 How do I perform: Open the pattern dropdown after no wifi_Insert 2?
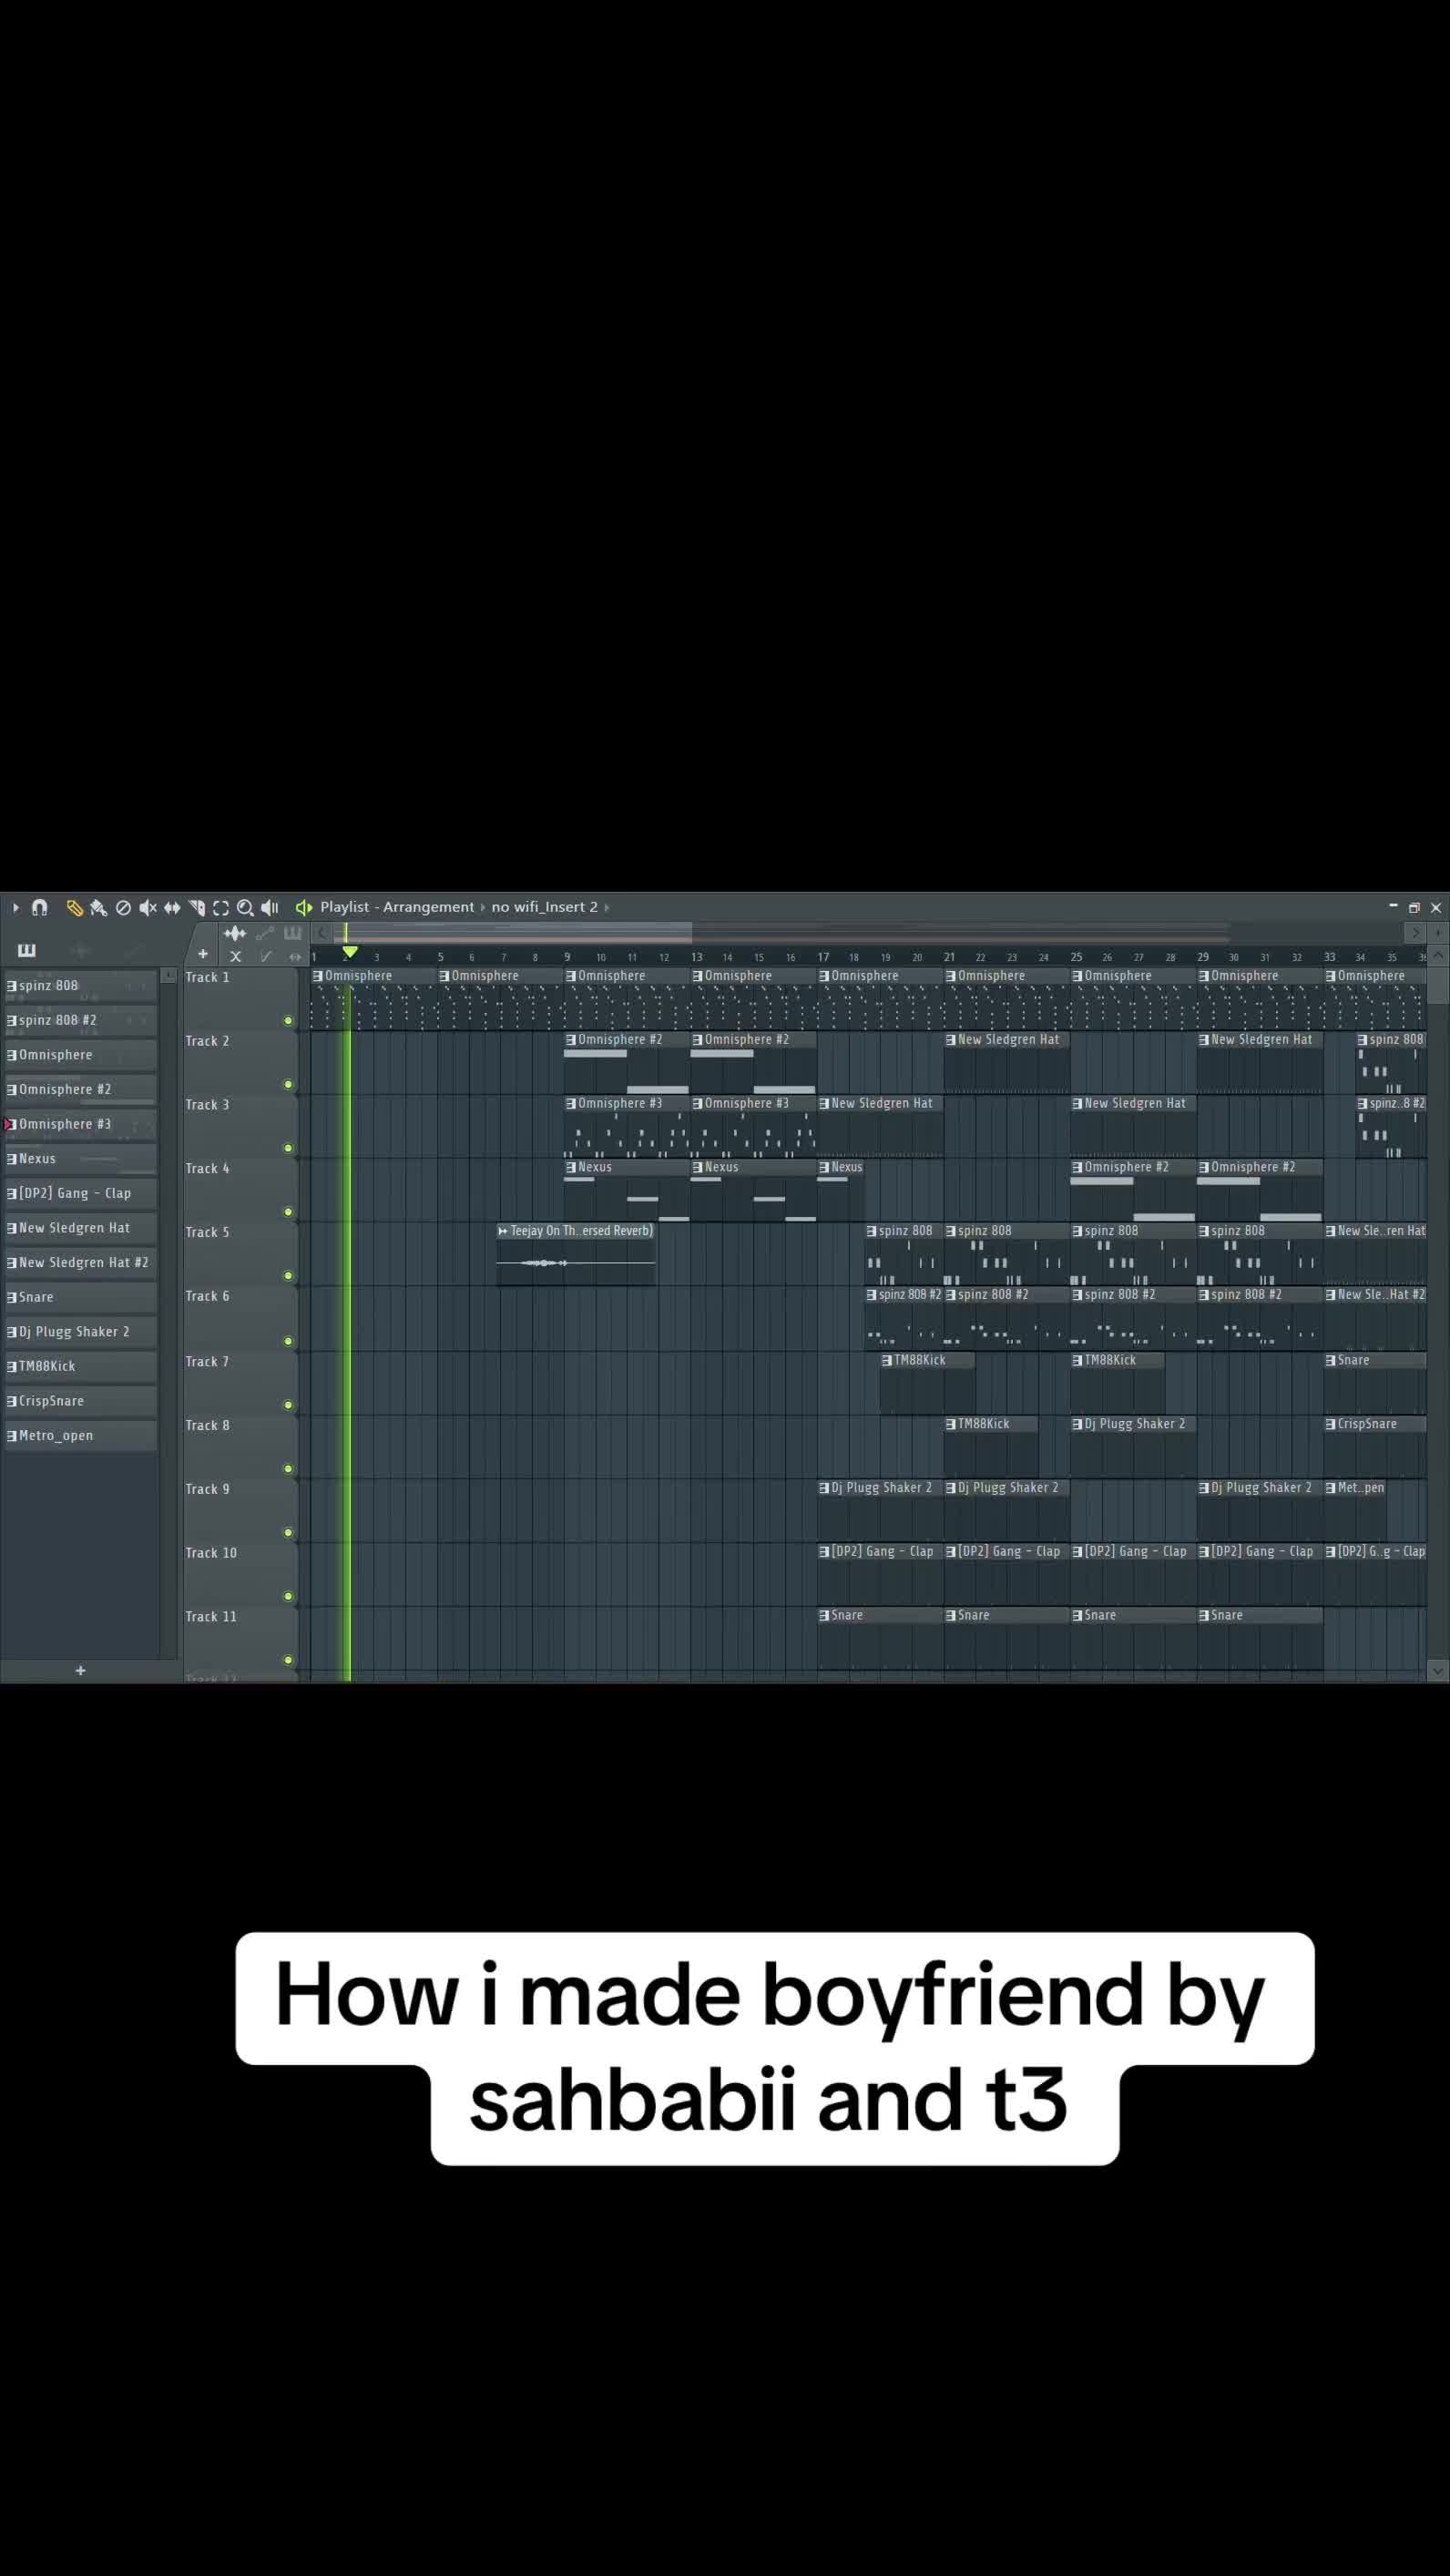[606, 907]
